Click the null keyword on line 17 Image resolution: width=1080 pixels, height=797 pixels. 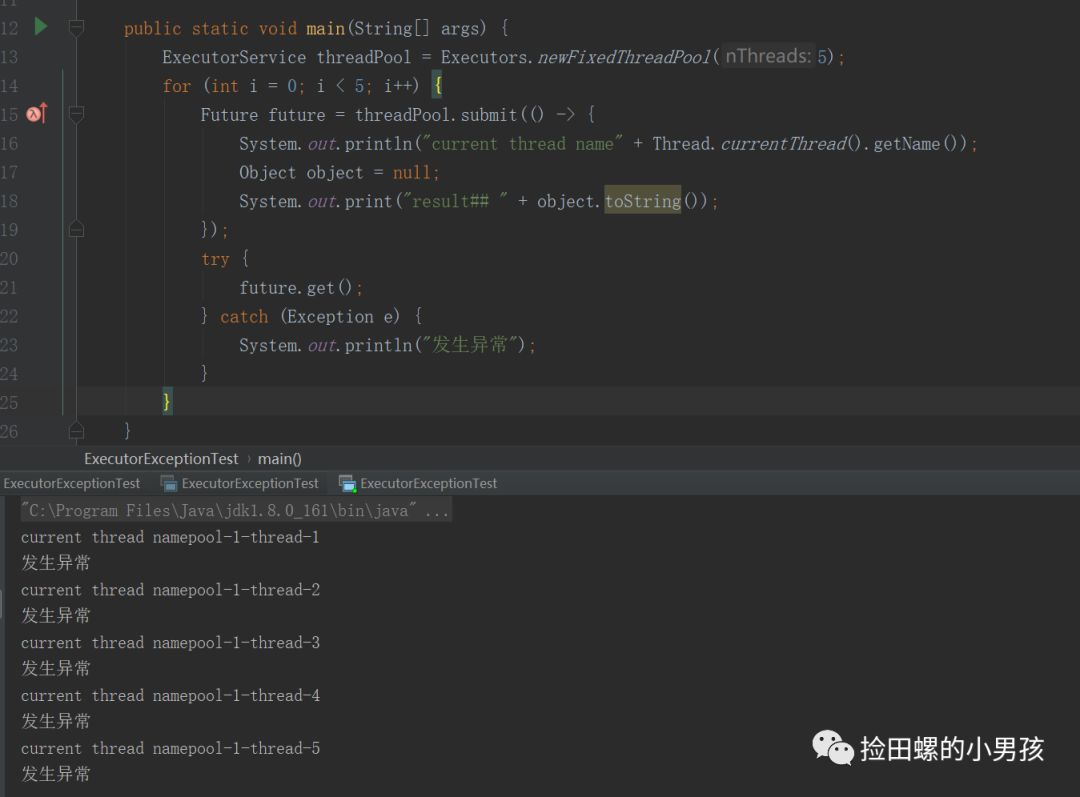point(412,172)
